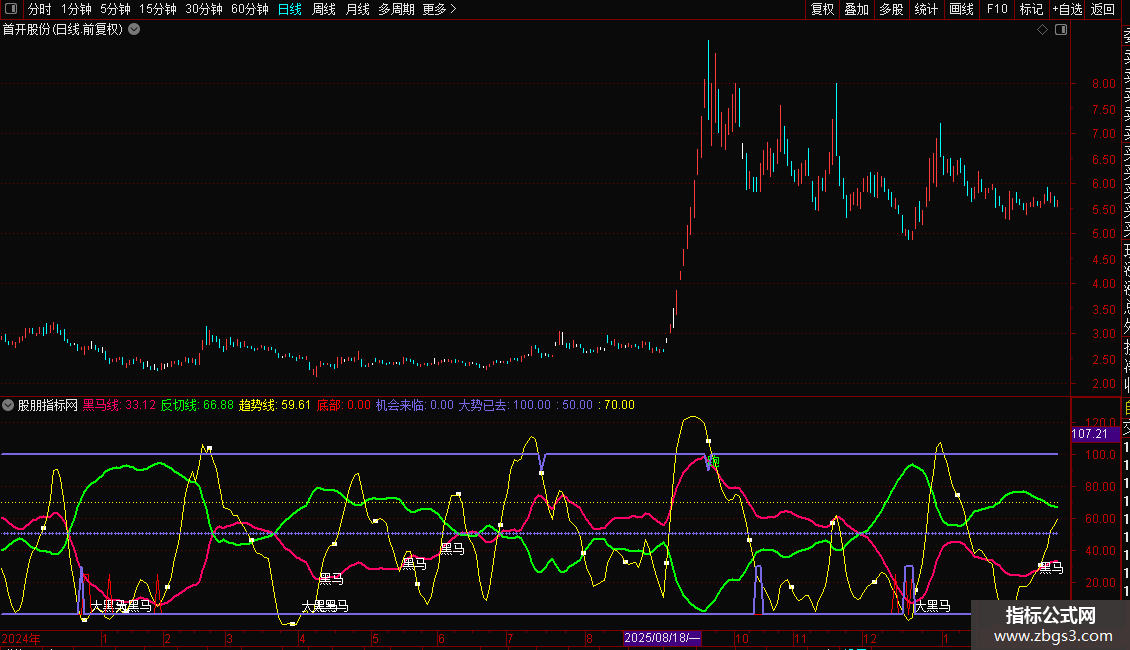
Task: Add stock with +自选 button
Action: coord(1066,10)
